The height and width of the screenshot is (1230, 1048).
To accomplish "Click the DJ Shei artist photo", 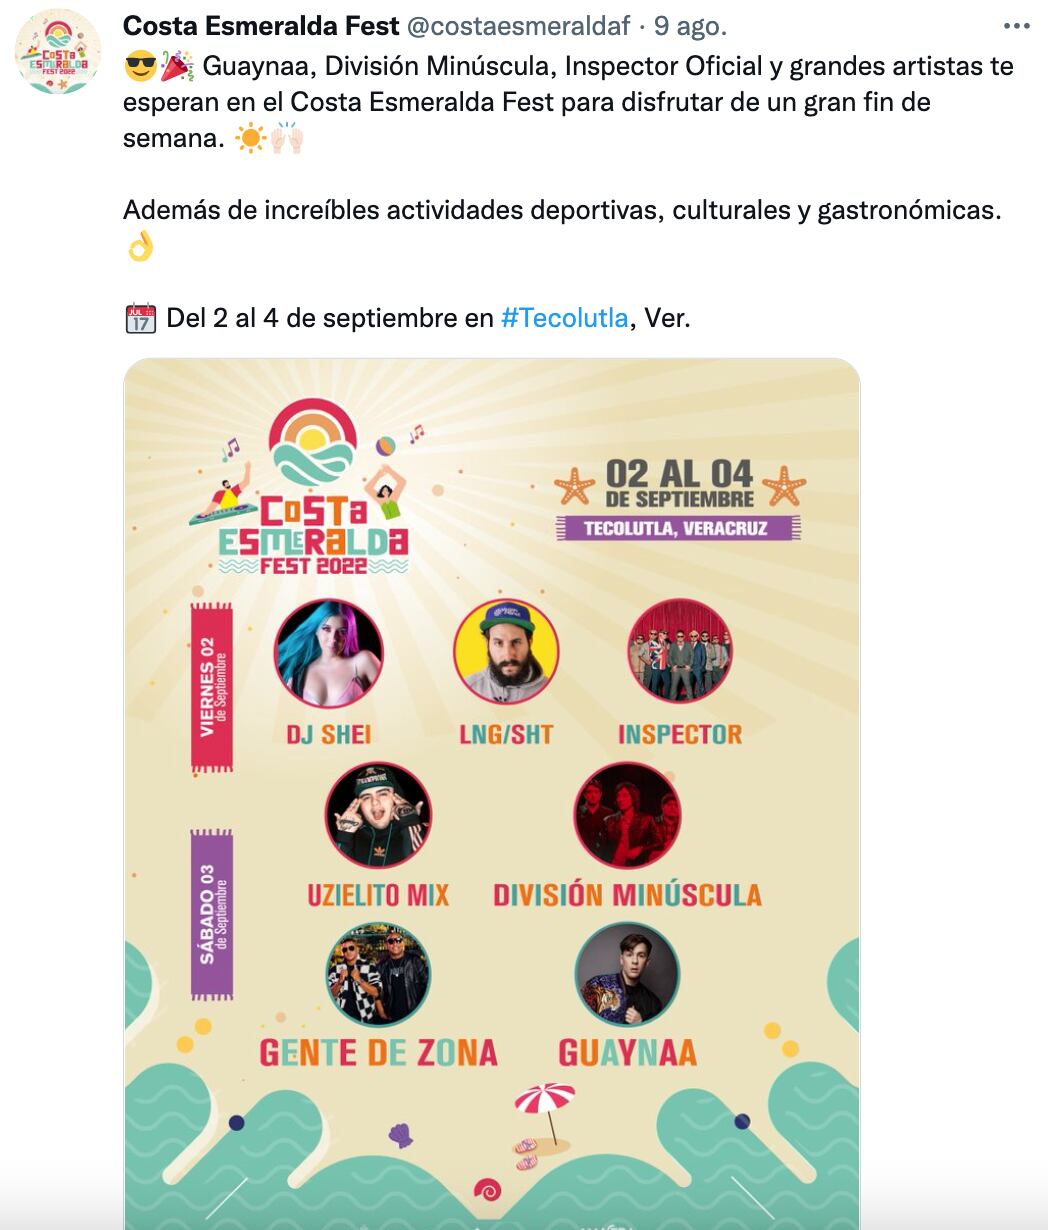I will [328, 654].
